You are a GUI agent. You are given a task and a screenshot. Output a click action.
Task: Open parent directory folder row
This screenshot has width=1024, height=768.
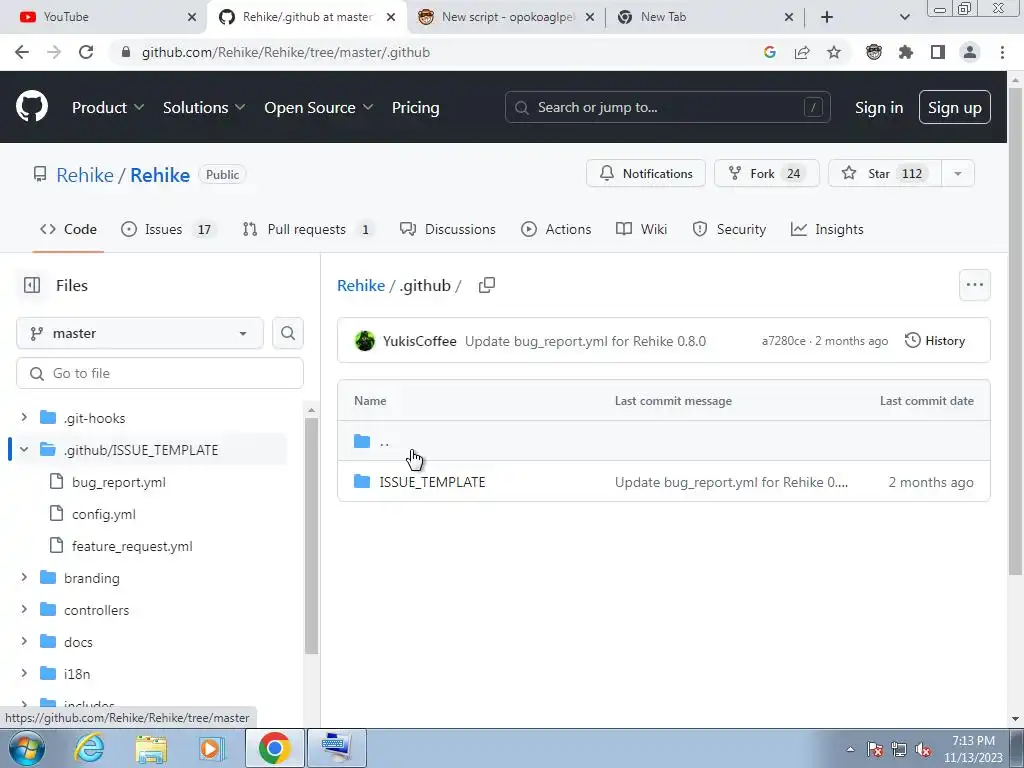664,441
